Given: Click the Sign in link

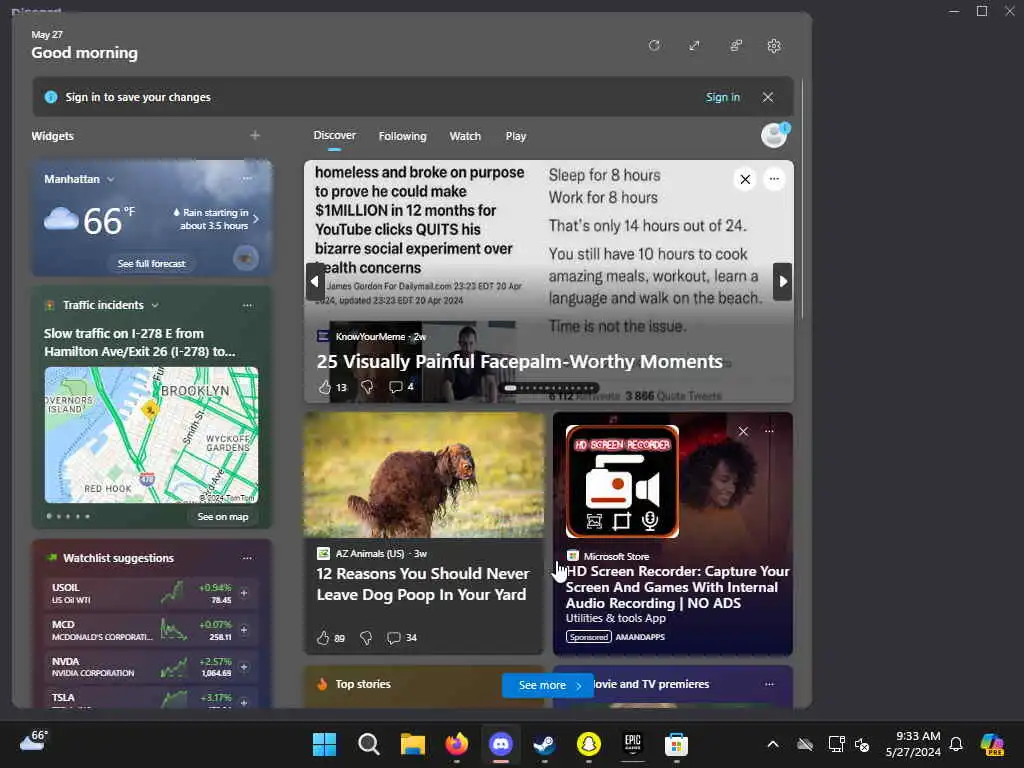Looking at the screenshot, I should pyautogui.click(x=722, y=97).
